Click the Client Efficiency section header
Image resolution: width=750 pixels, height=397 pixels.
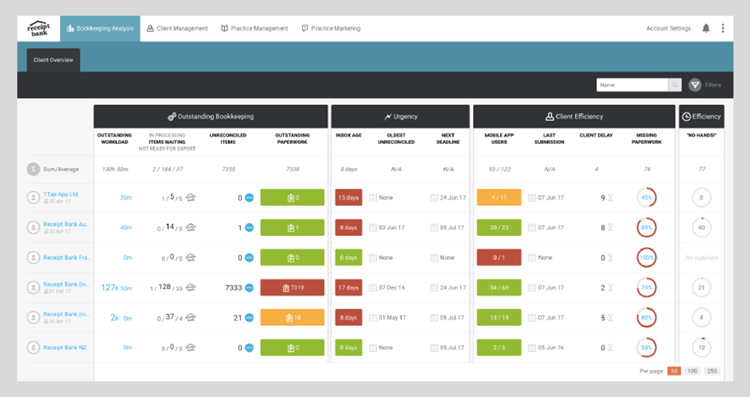[x=574, y=117]
